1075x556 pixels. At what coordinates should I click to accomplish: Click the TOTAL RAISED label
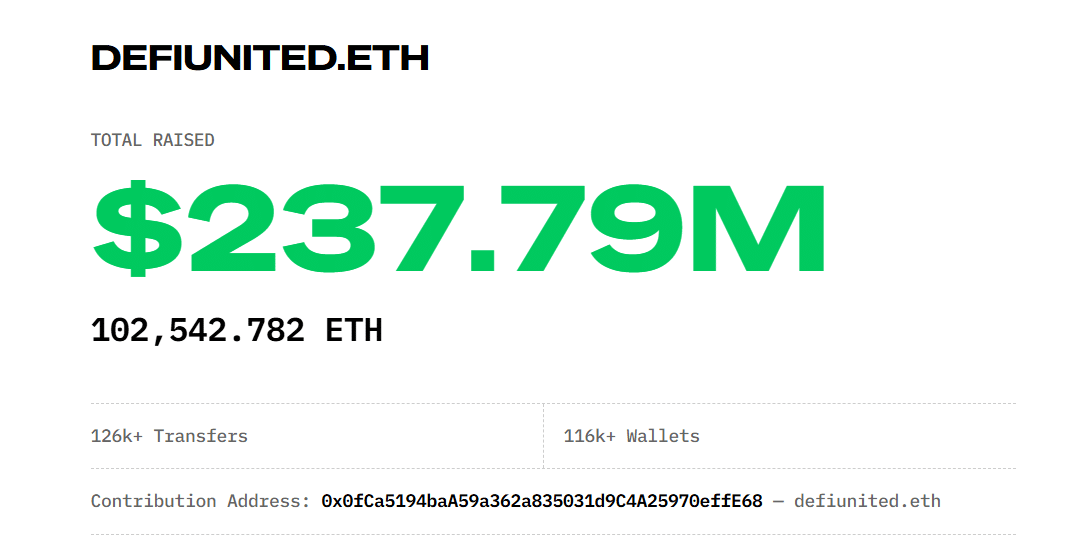[152, 140]
